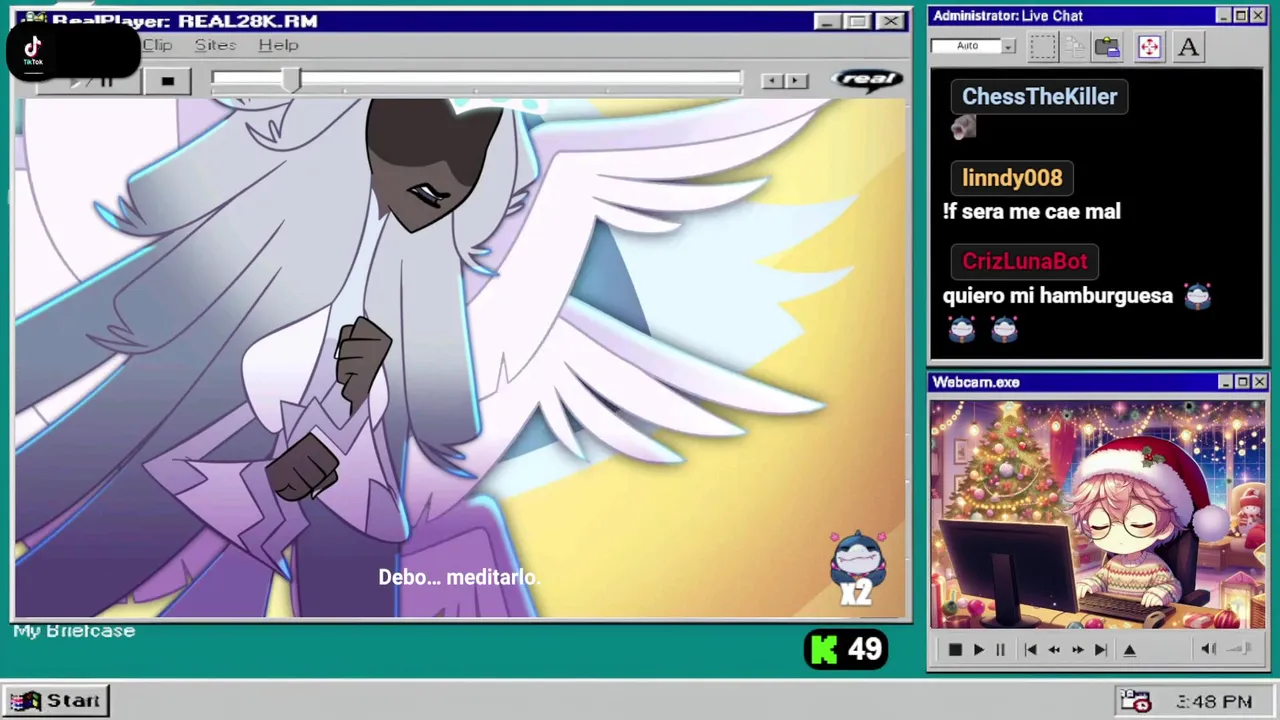Open the font 'A' tool in Live Chat
The width and height of the screenshot is (1280, 720).
tap(1188, 46)
